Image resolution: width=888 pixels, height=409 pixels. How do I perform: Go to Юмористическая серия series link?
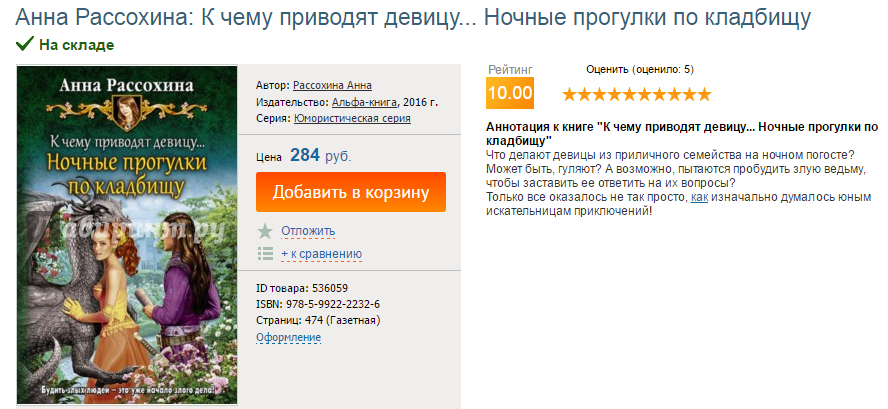tap(352, 118)
